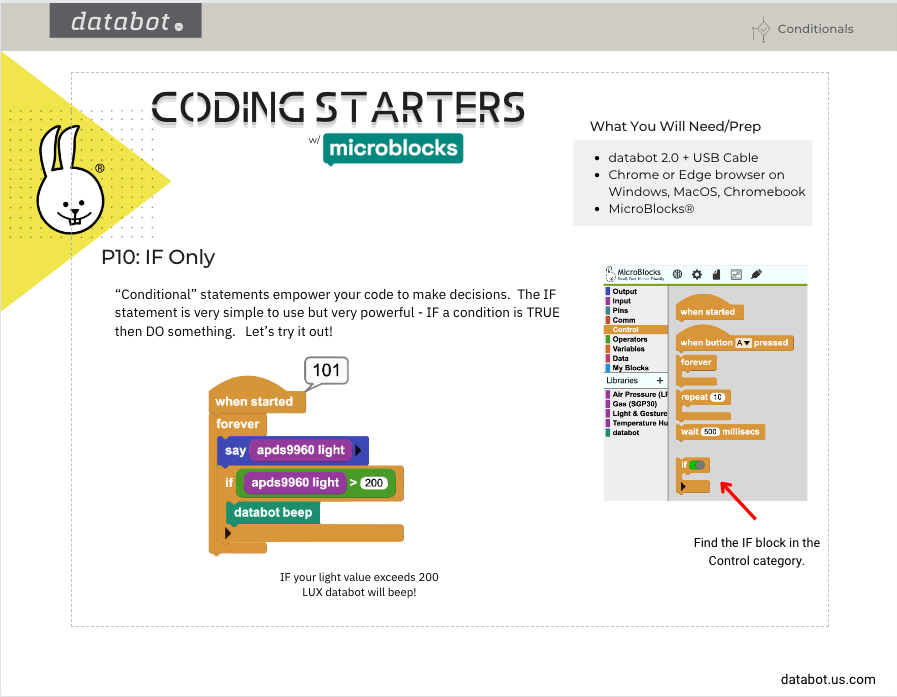
Task: Click the Conditionals flowchart icon in the header
Action: click(x=761, y=29)
